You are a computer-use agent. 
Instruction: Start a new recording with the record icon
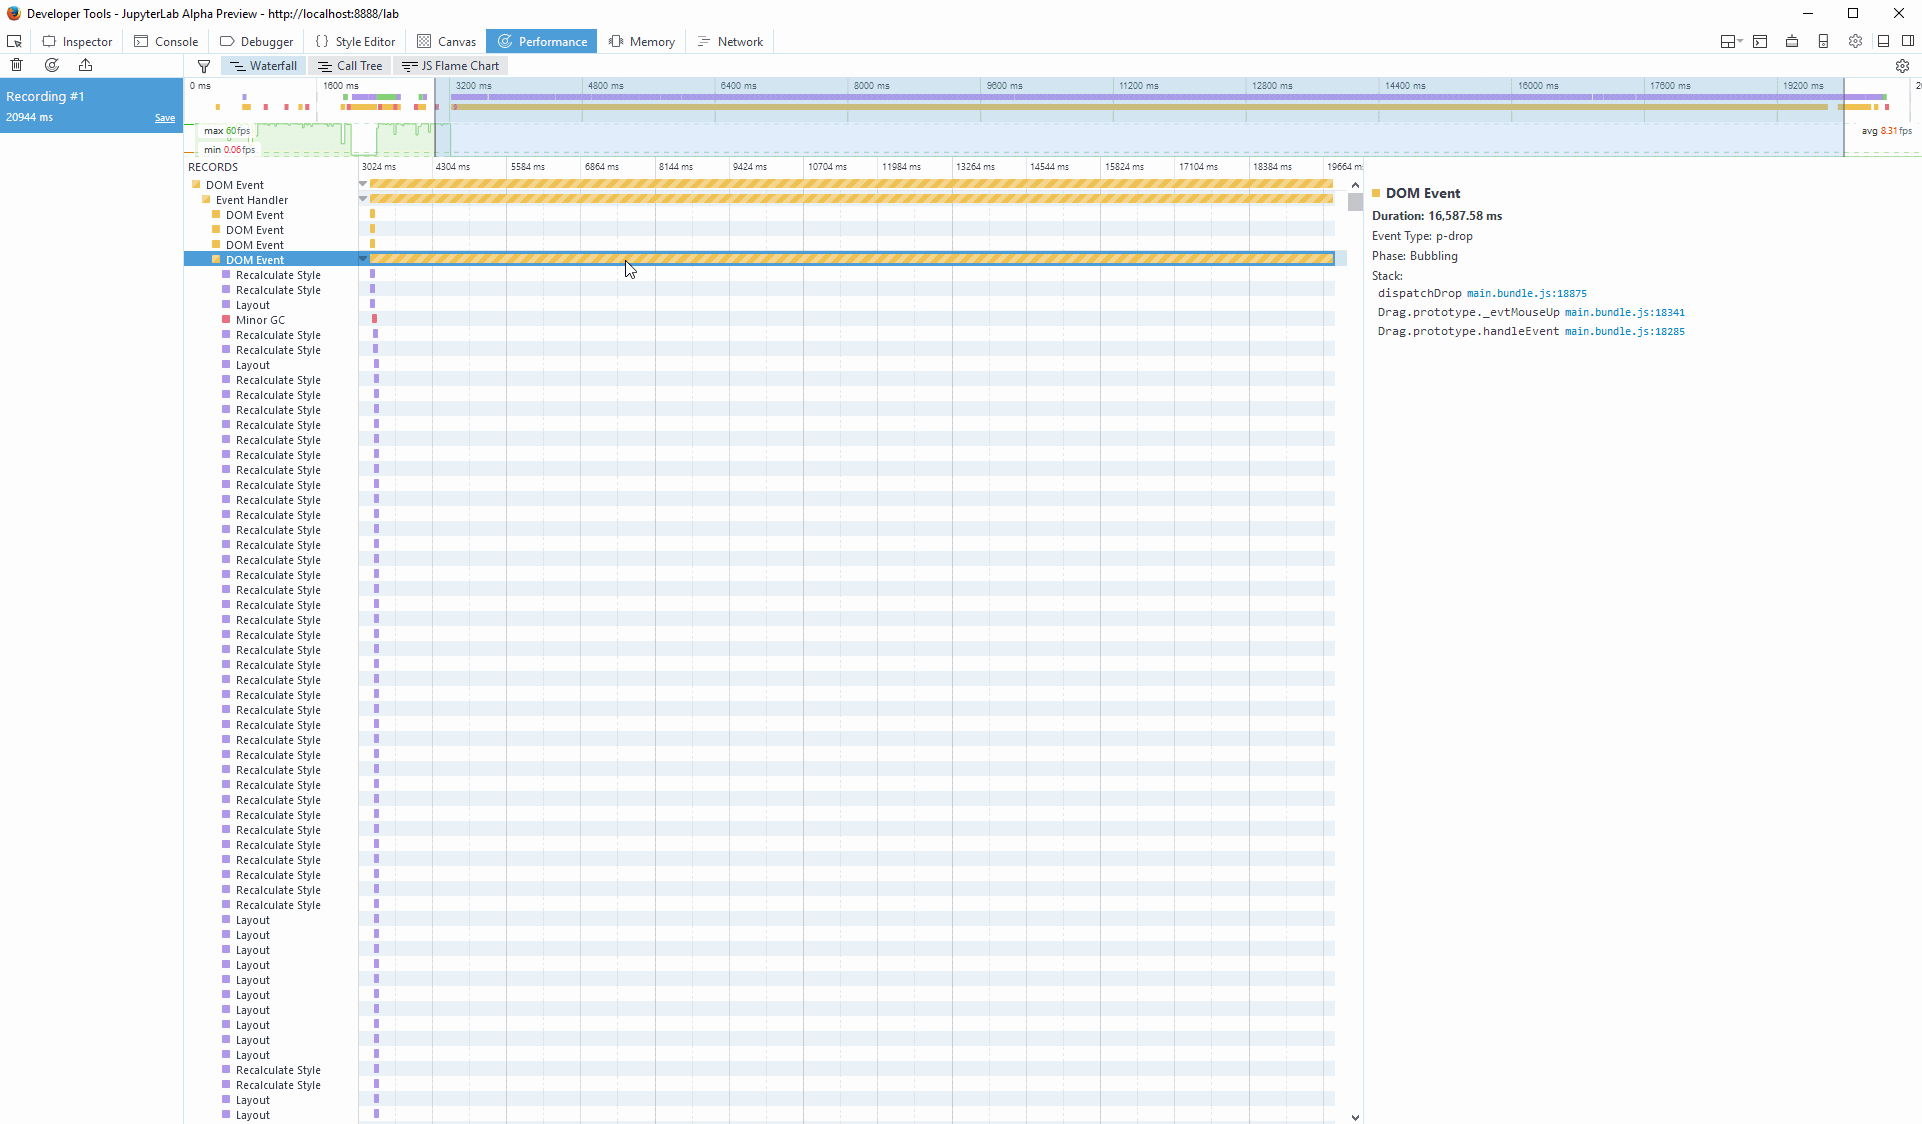pyautogui.click(x=52, y=64)
